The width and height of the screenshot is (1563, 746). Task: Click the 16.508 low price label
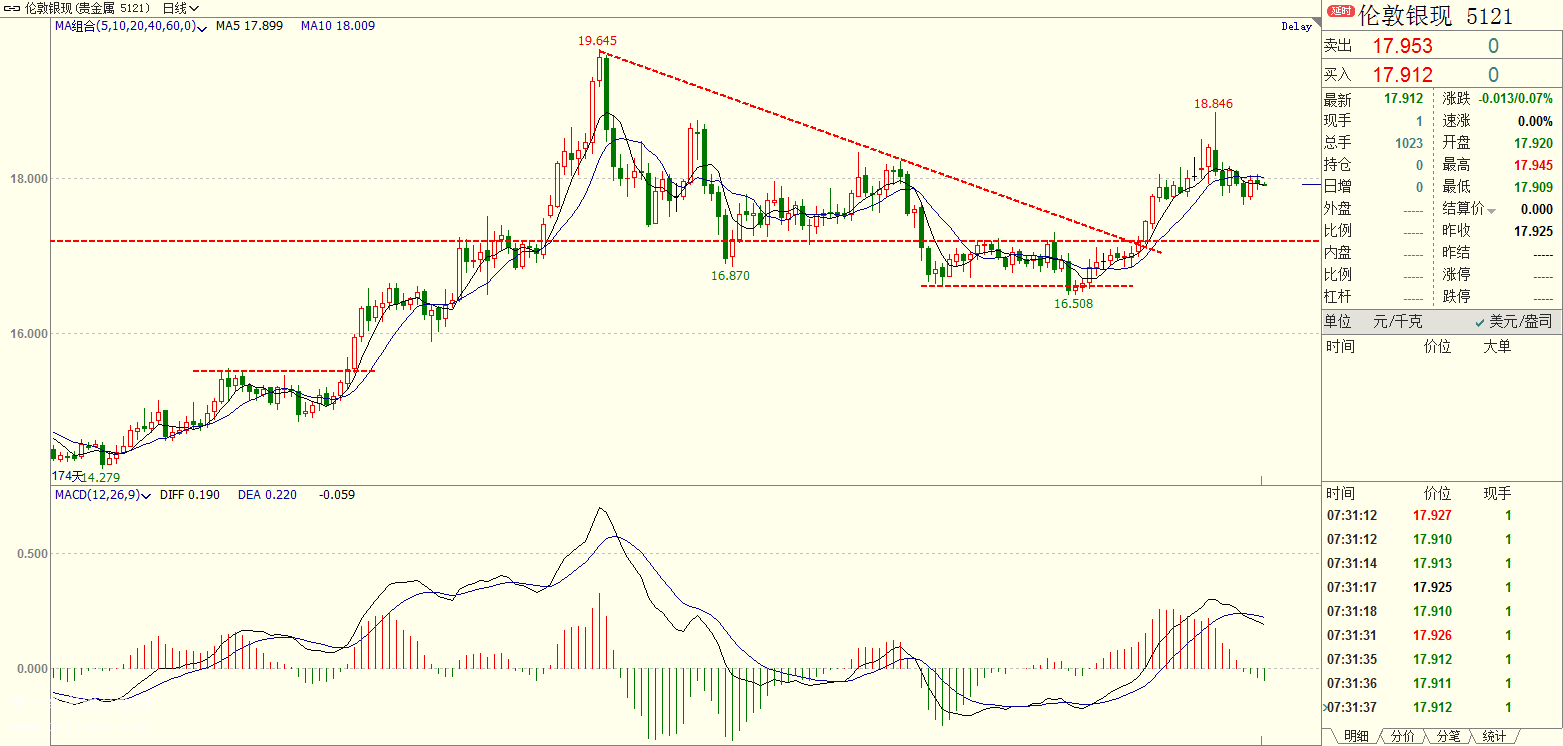pyautogui.click(x=1073, y=302)
